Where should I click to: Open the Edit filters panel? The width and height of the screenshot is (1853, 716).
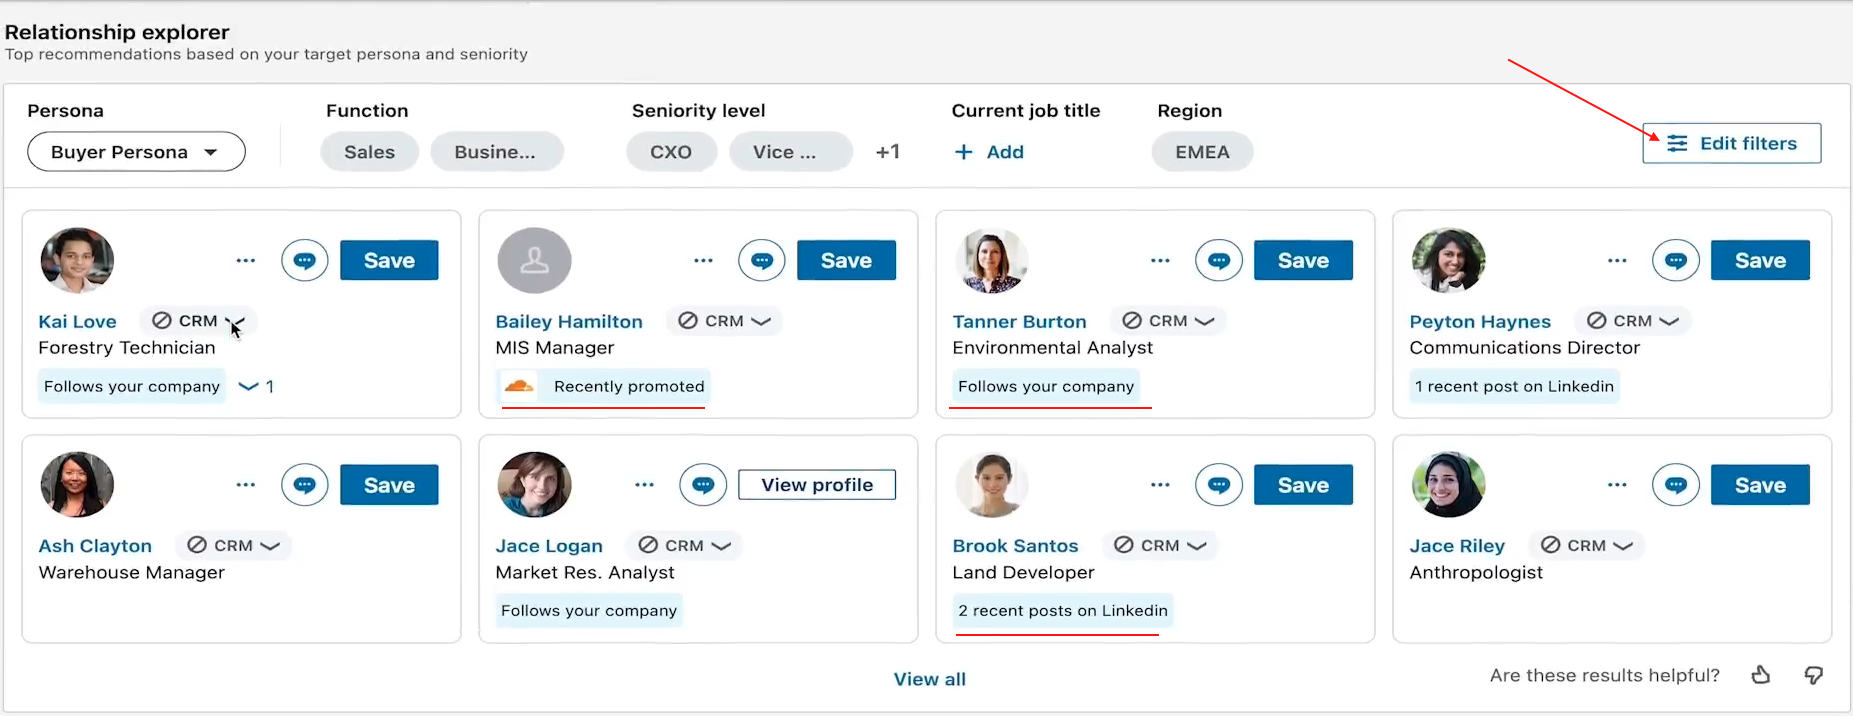[1731, 143]
